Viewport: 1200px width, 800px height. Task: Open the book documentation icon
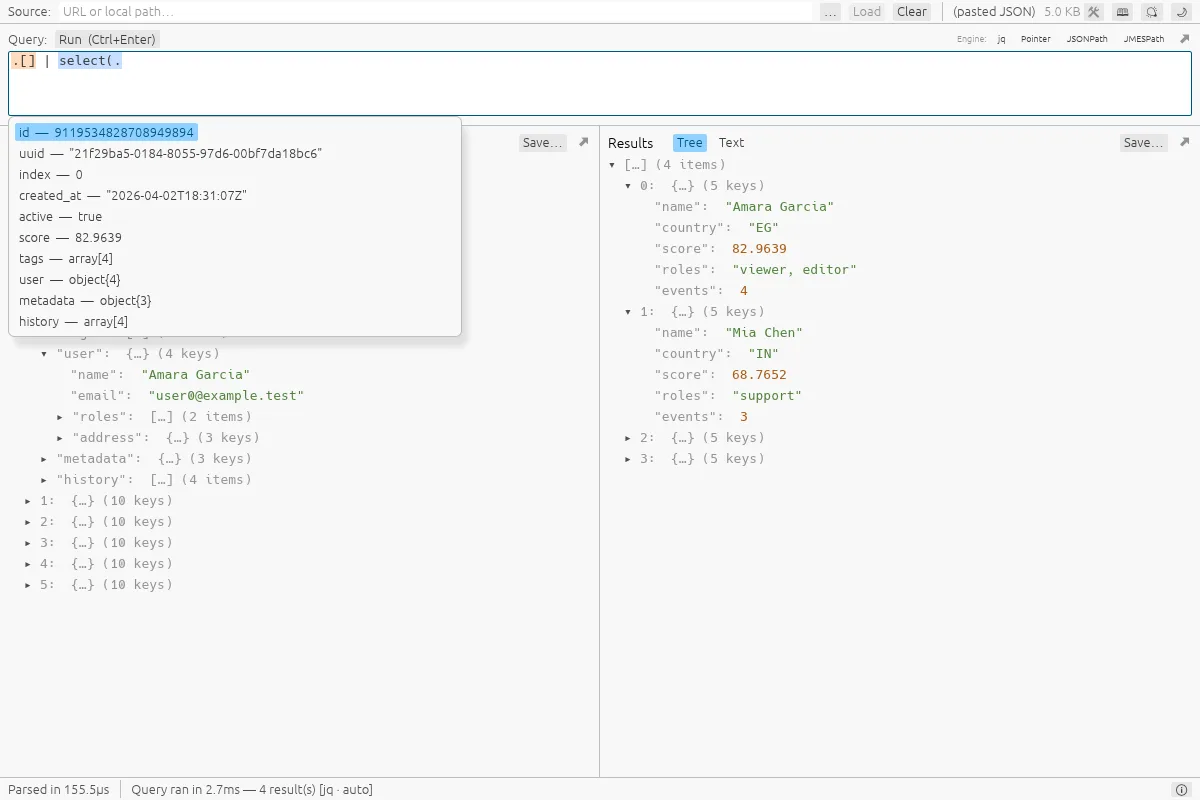coord(1123,12)
